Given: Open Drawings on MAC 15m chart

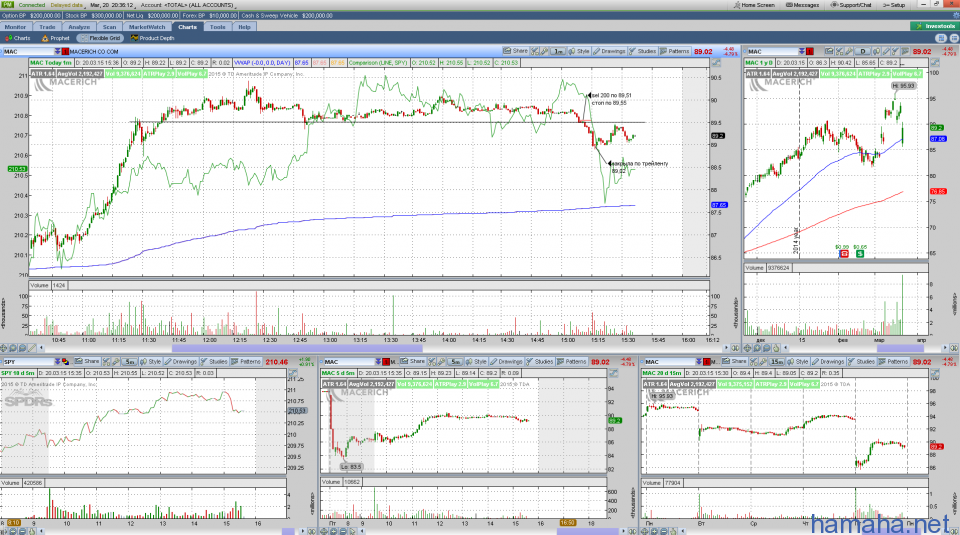Looking at the screenshot, I should (828, 362).
